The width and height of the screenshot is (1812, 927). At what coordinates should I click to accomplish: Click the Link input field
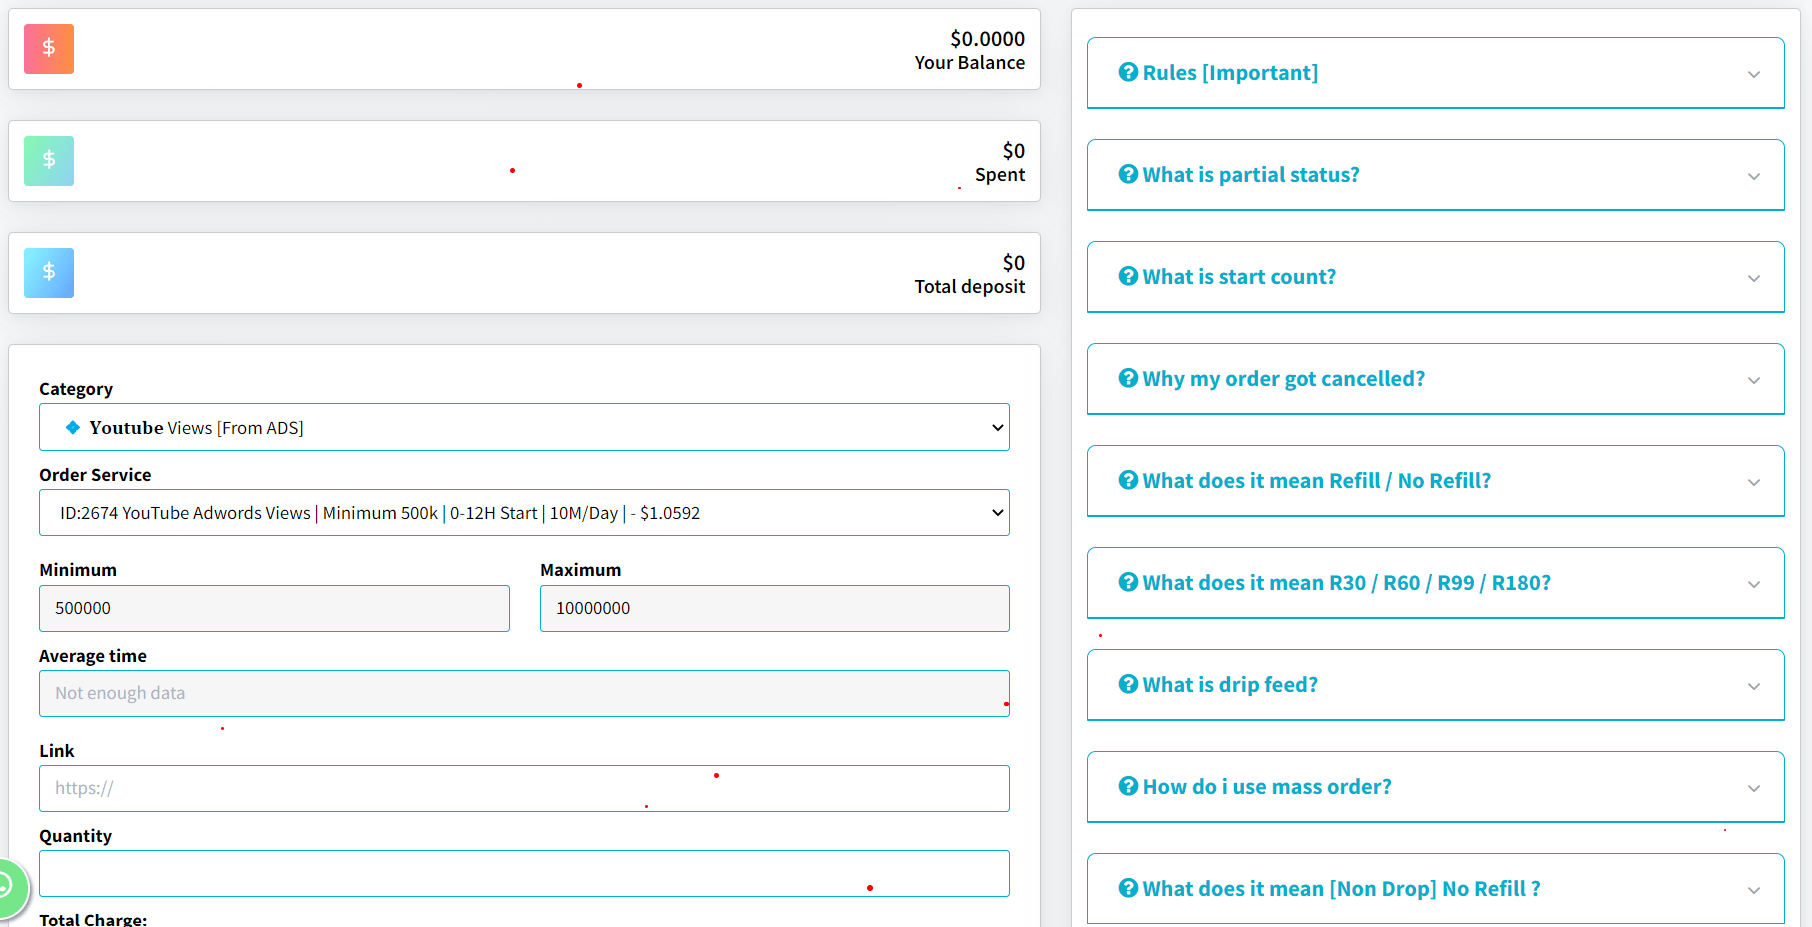click(x=524, y=788)
